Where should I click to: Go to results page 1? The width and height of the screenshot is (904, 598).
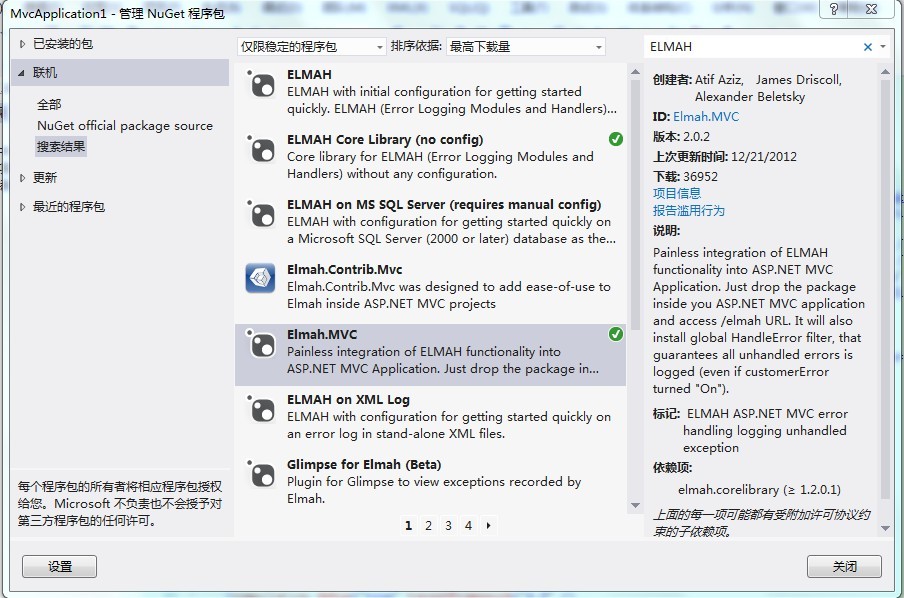pyautogui.click(x=408, y=525)
